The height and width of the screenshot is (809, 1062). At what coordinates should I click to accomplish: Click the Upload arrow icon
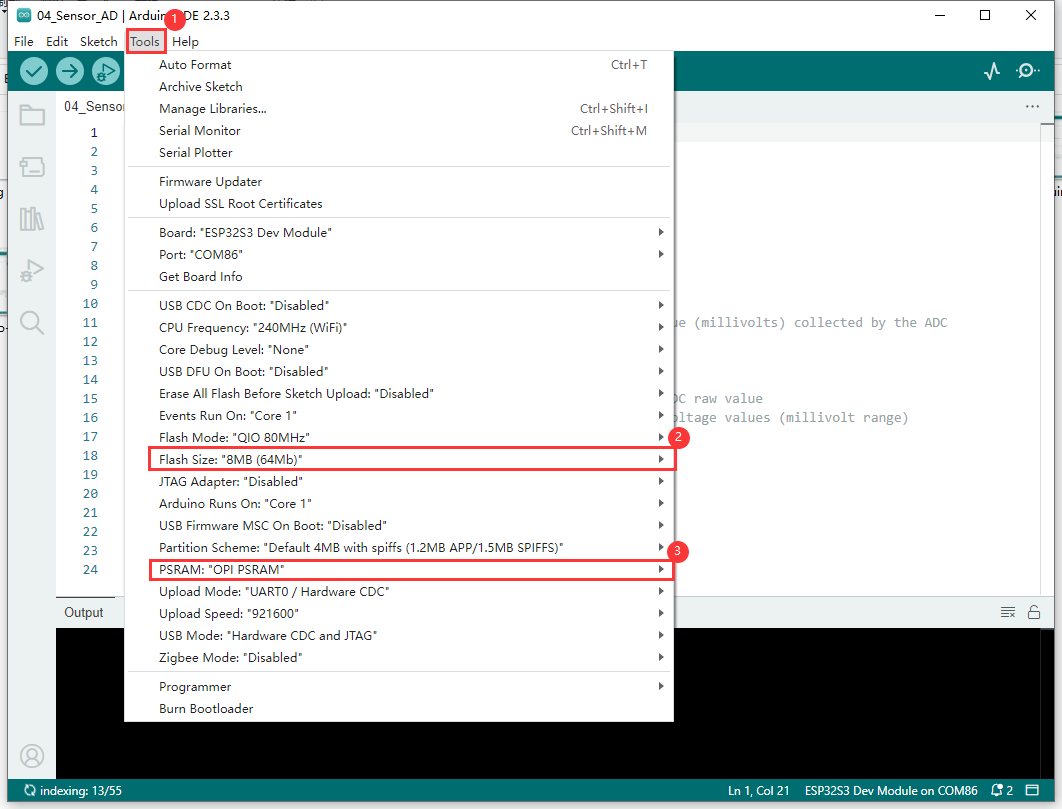click(70, 71)
